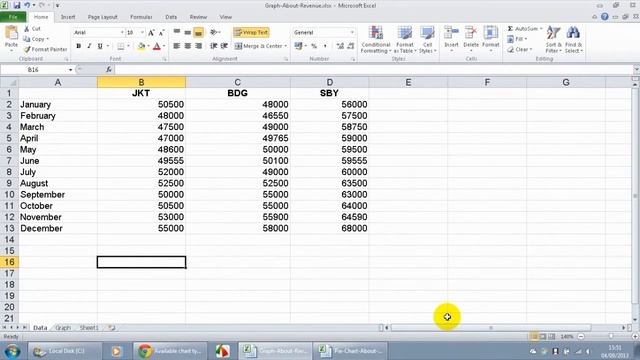
Task: Apply red font color button
Action: click(157, 47)
